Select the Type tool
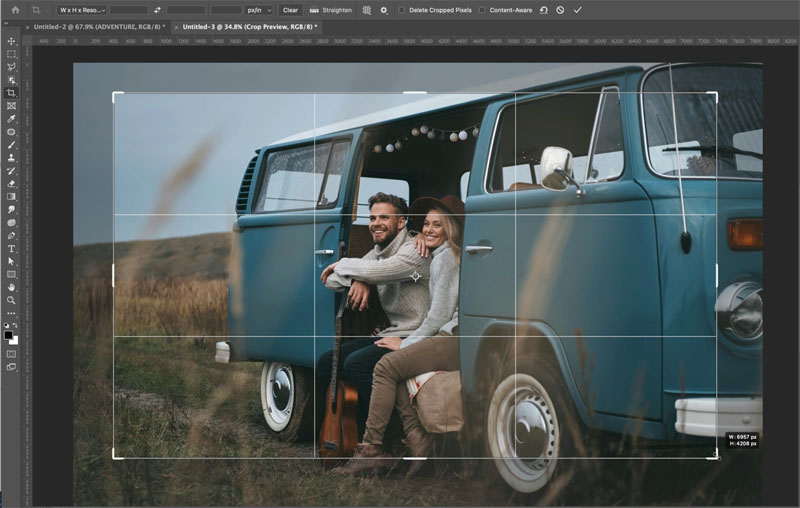This screenshot has height=508, width=800. 11,248
